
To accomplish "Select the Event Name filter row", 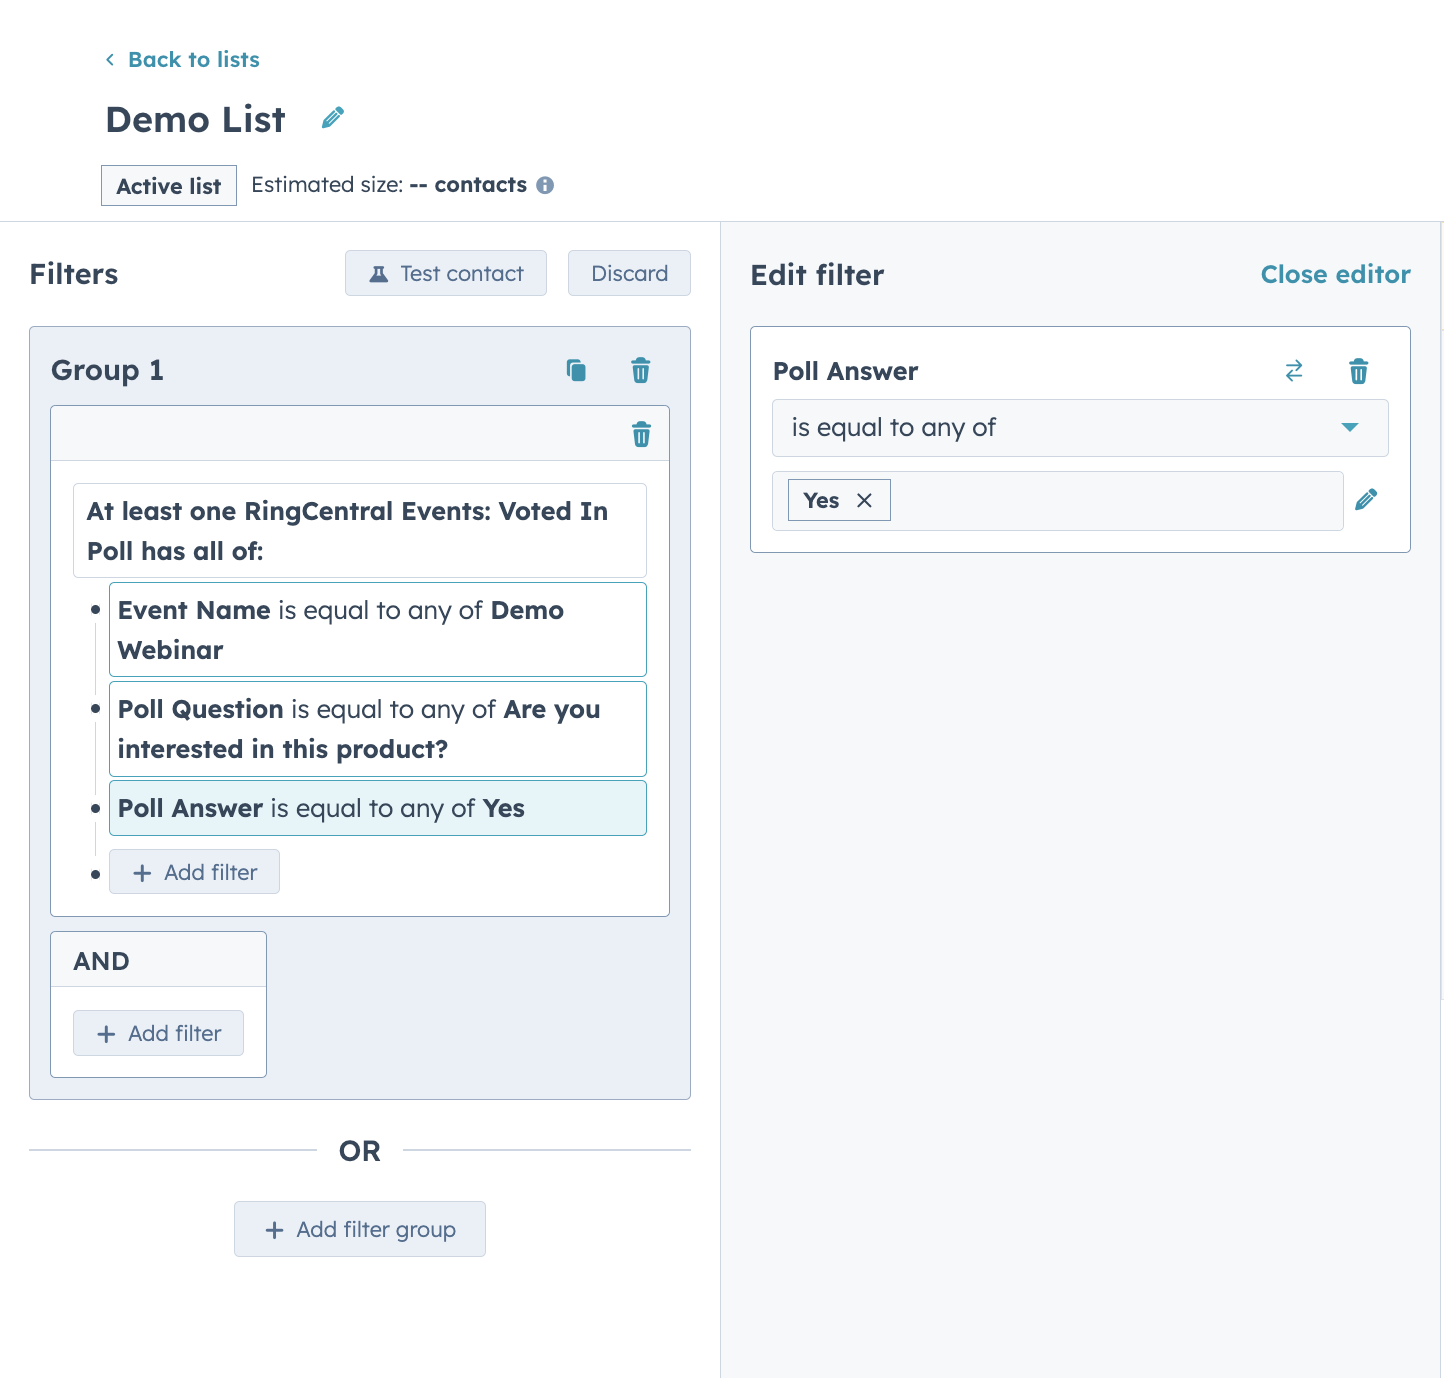I will pyautogui.click(x=378, y=630).
